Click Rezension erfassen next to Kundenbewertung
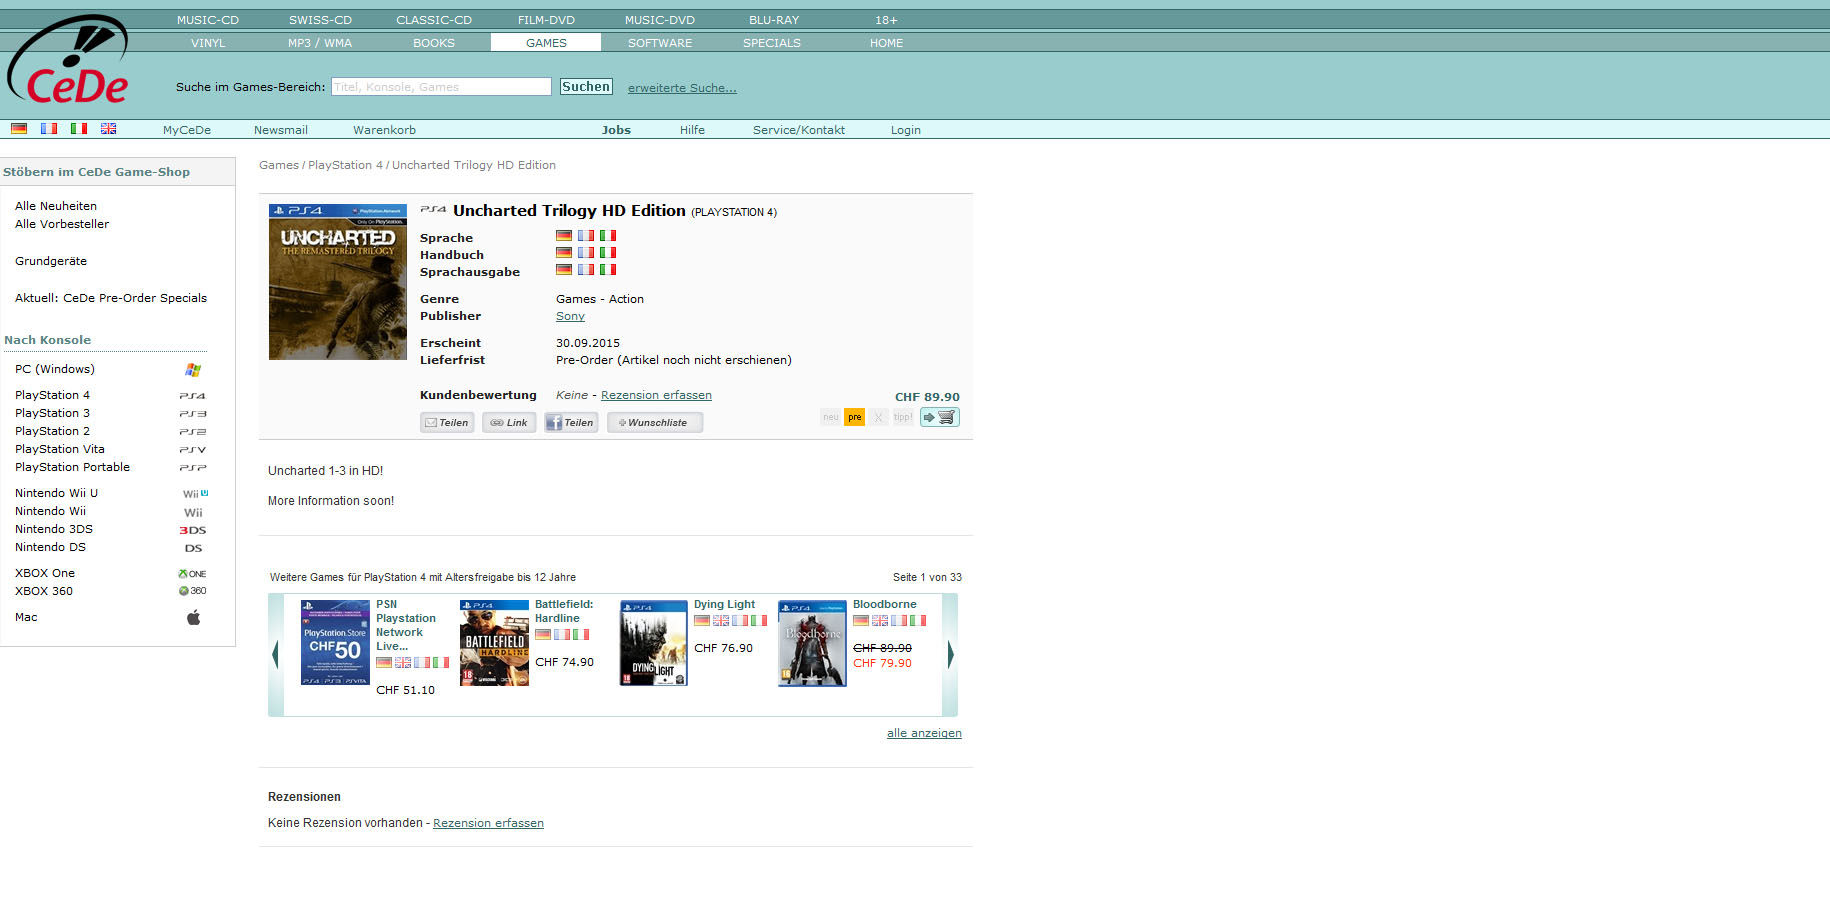This screenshot has height=897, width=1830. (656, 395)
